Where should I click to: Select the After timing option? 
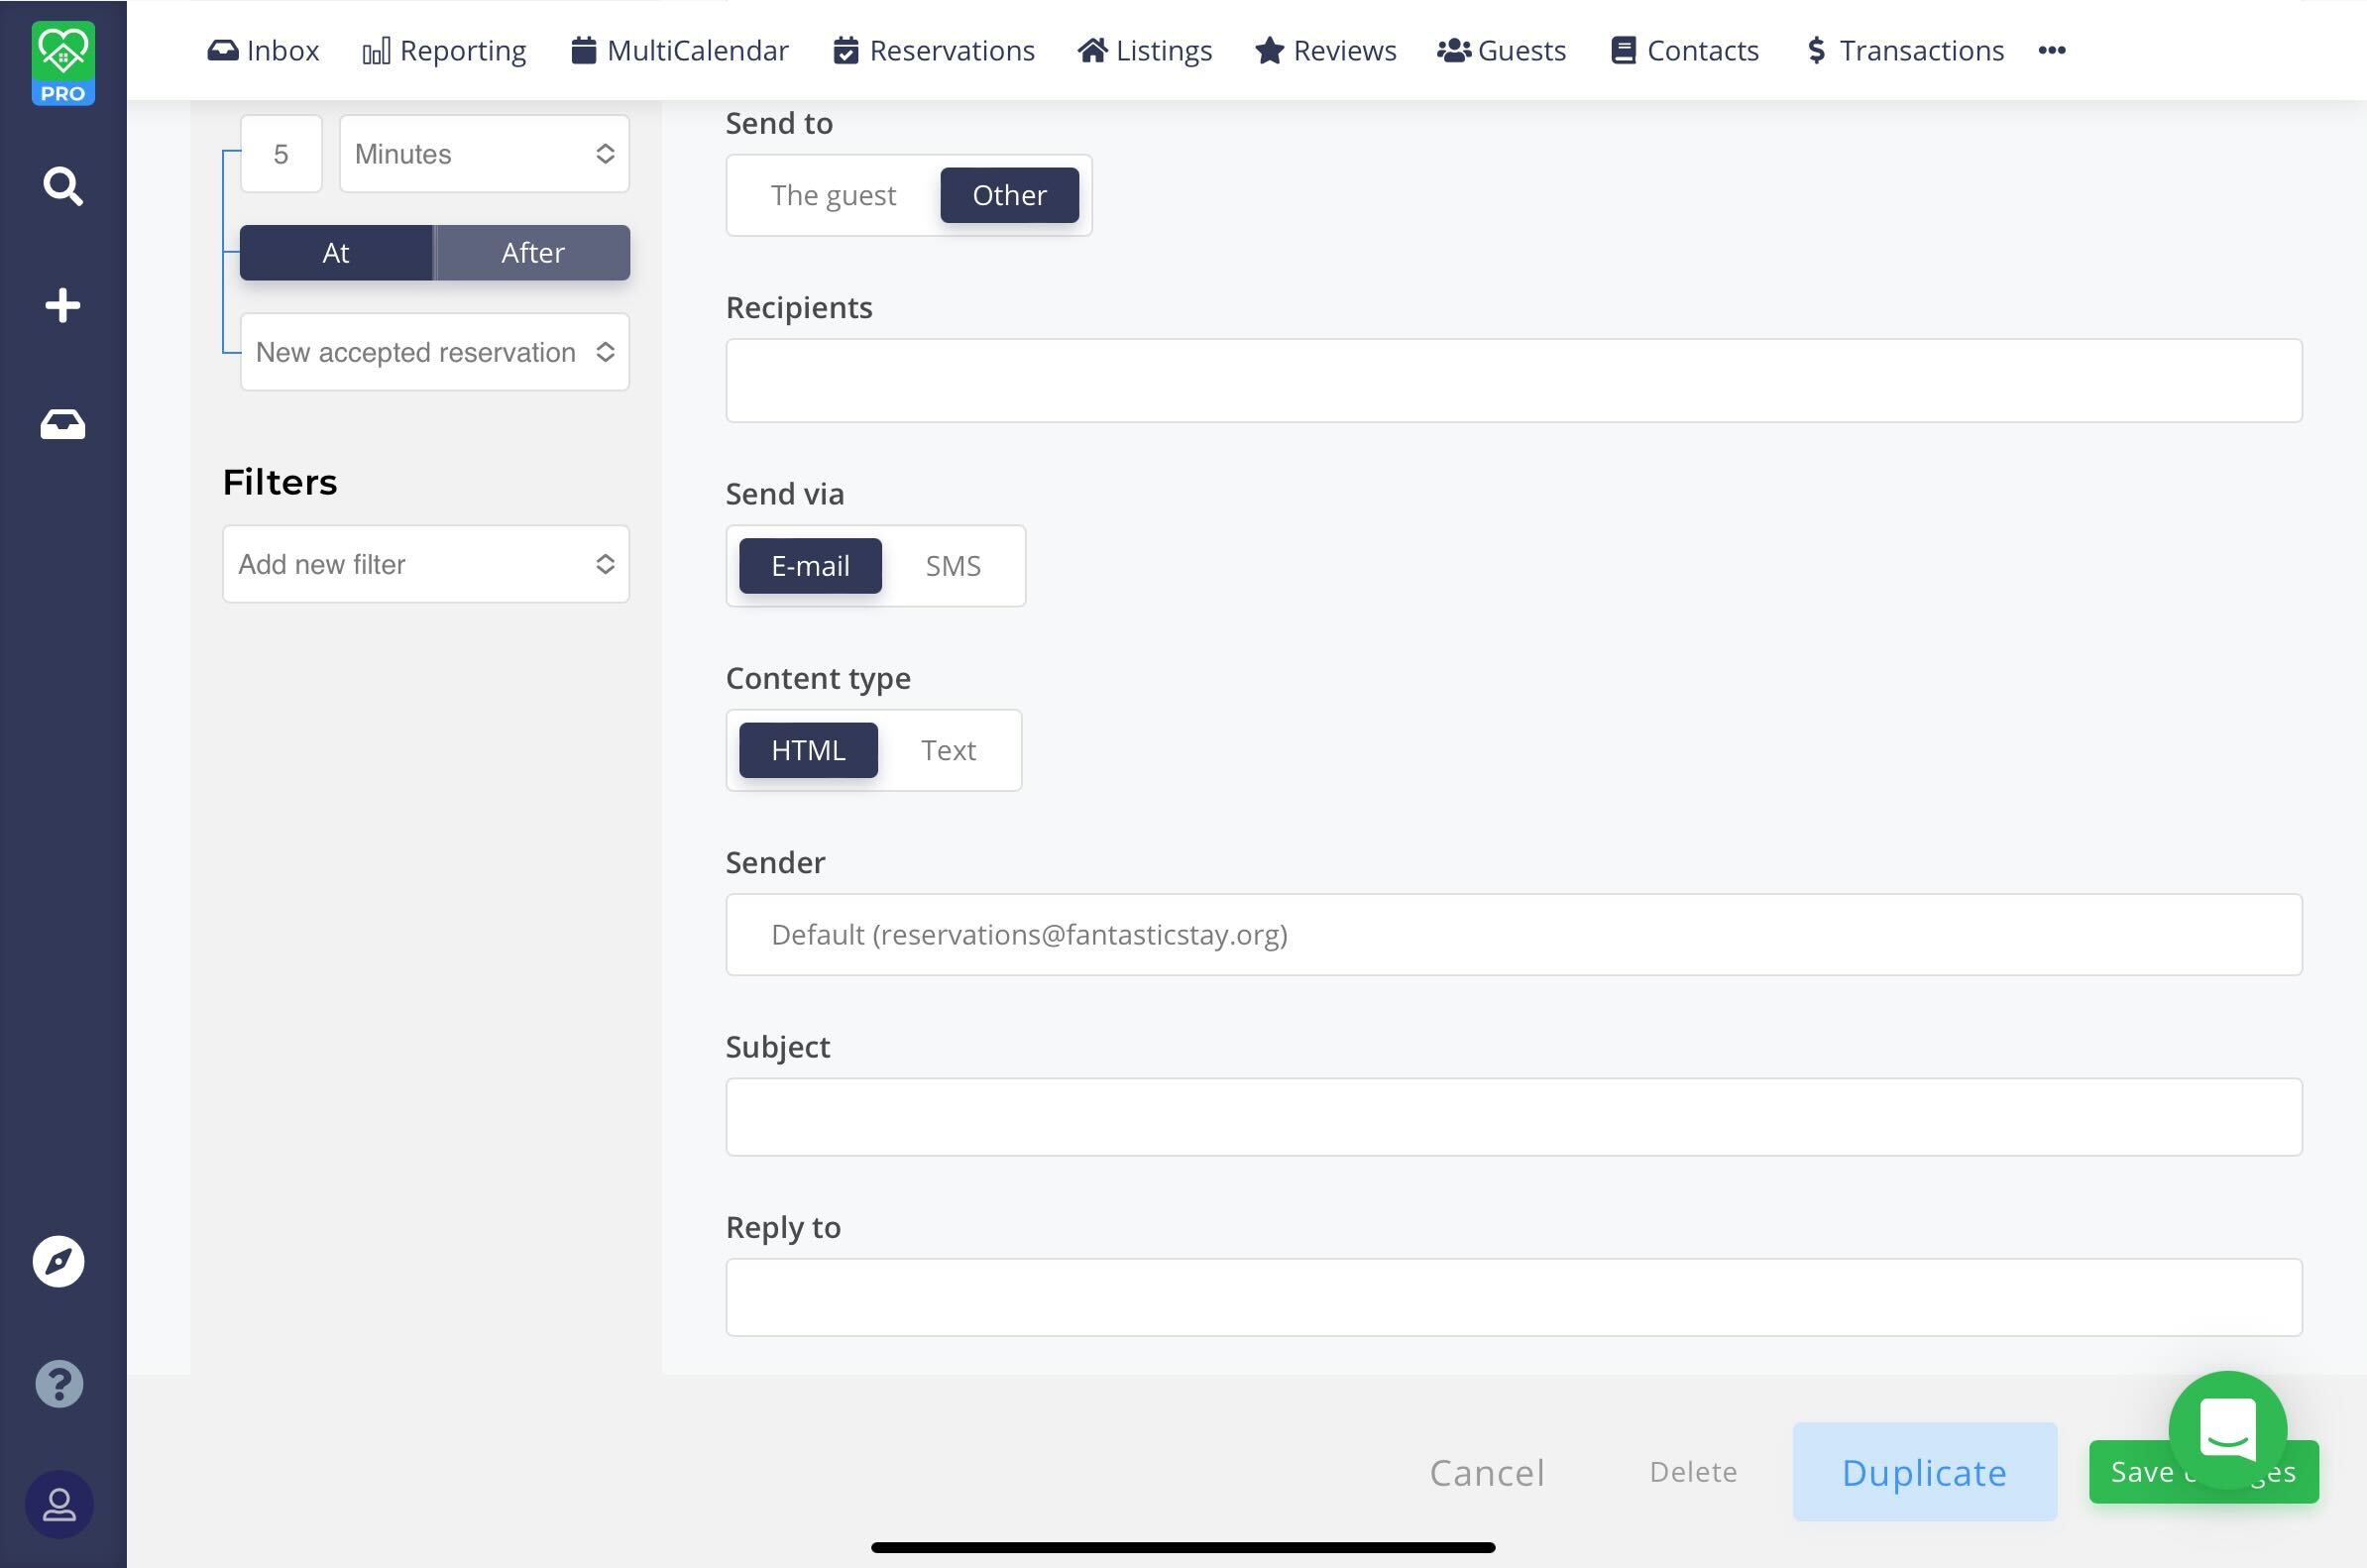pyautogui.click(x=532, y=253)
